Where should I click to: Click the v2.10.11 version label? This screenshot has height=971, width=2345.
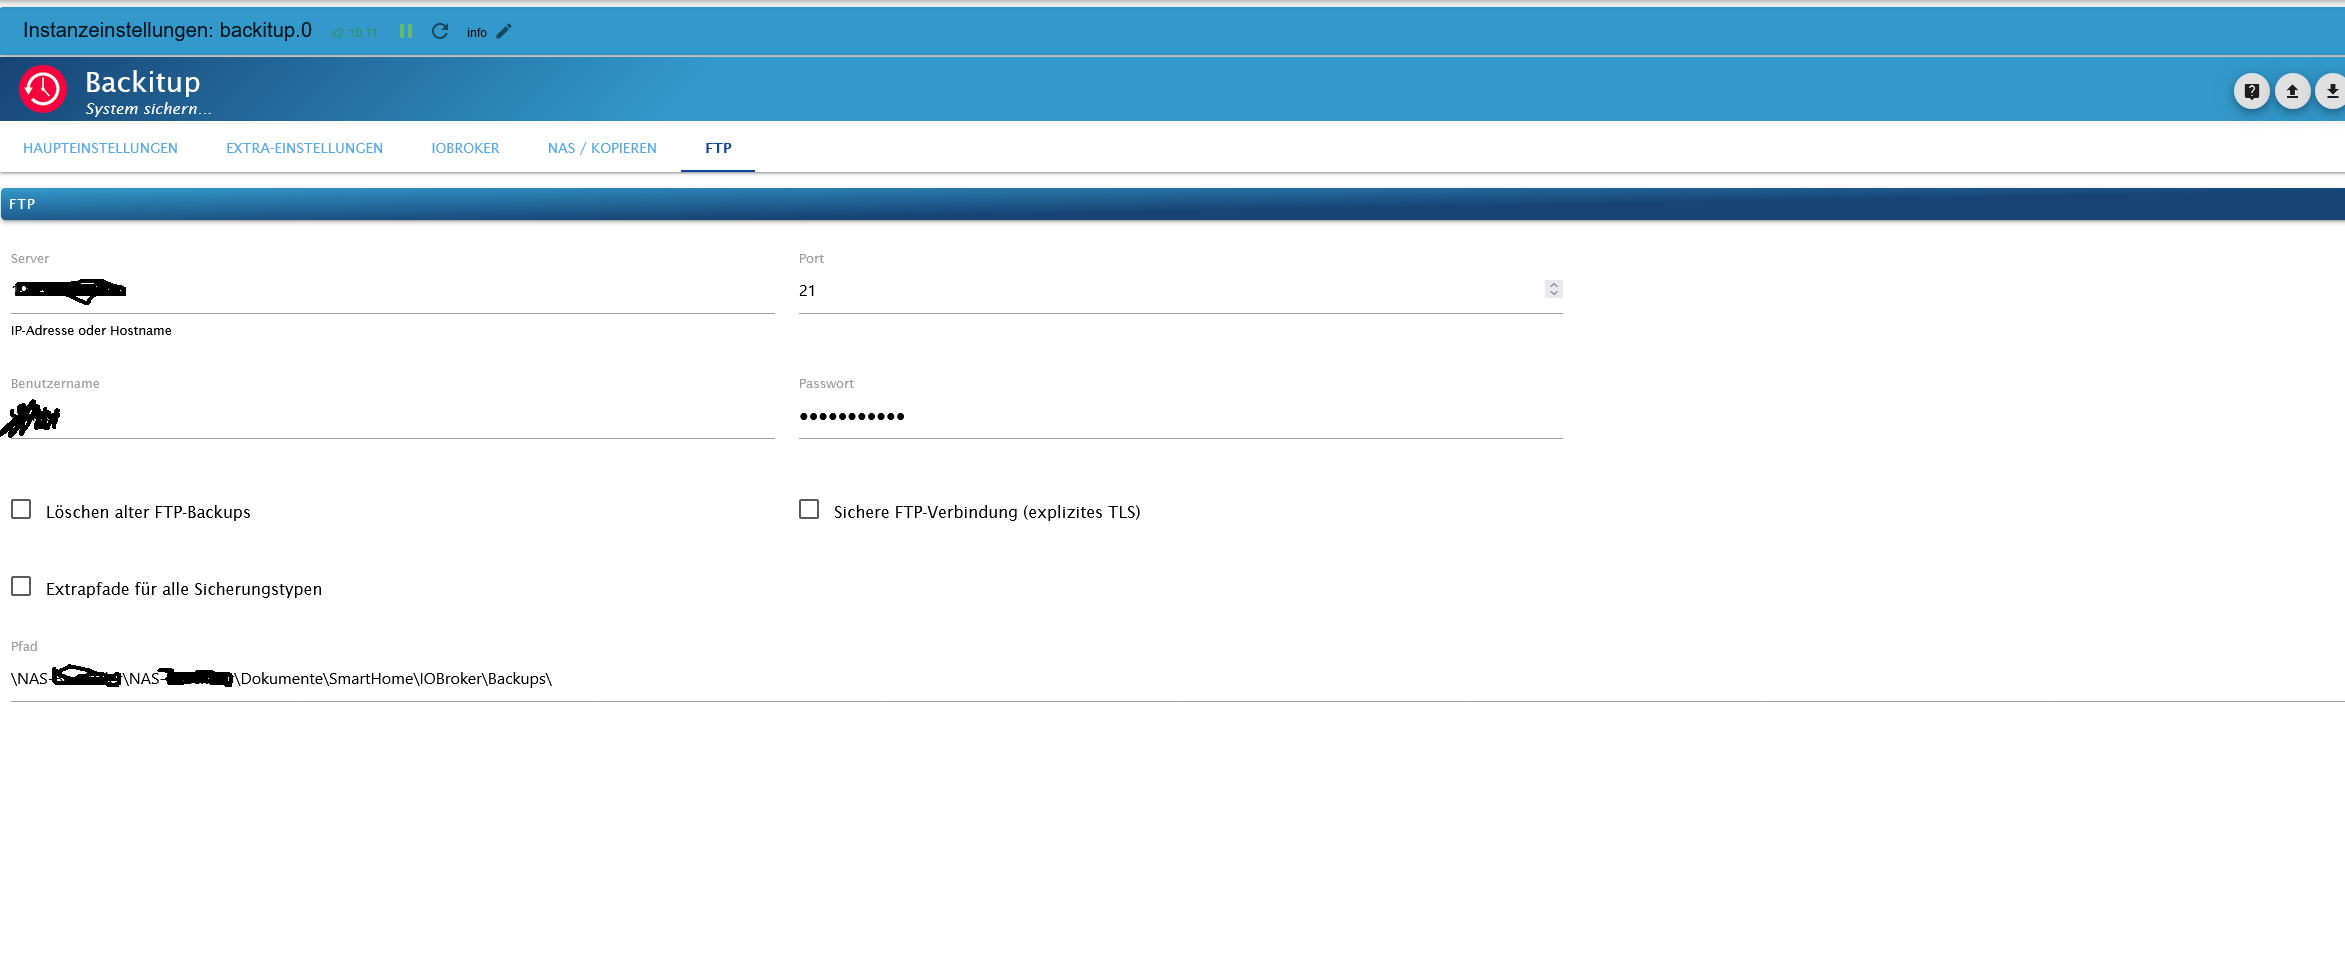coord(354,33)
